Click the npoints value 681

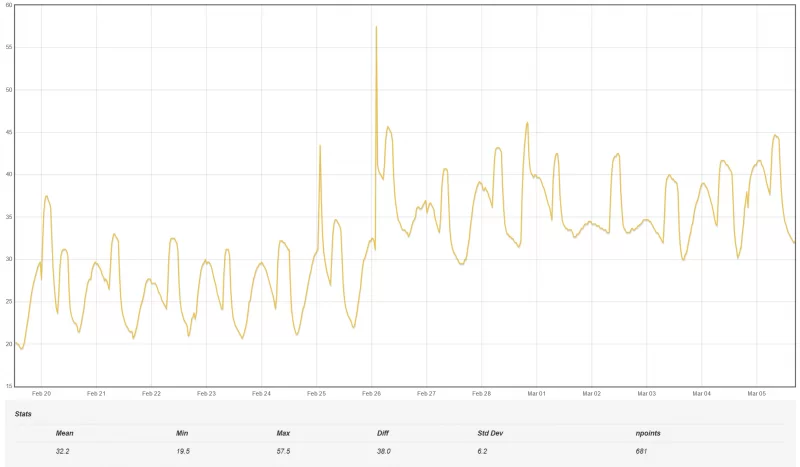tap(641, 452)
